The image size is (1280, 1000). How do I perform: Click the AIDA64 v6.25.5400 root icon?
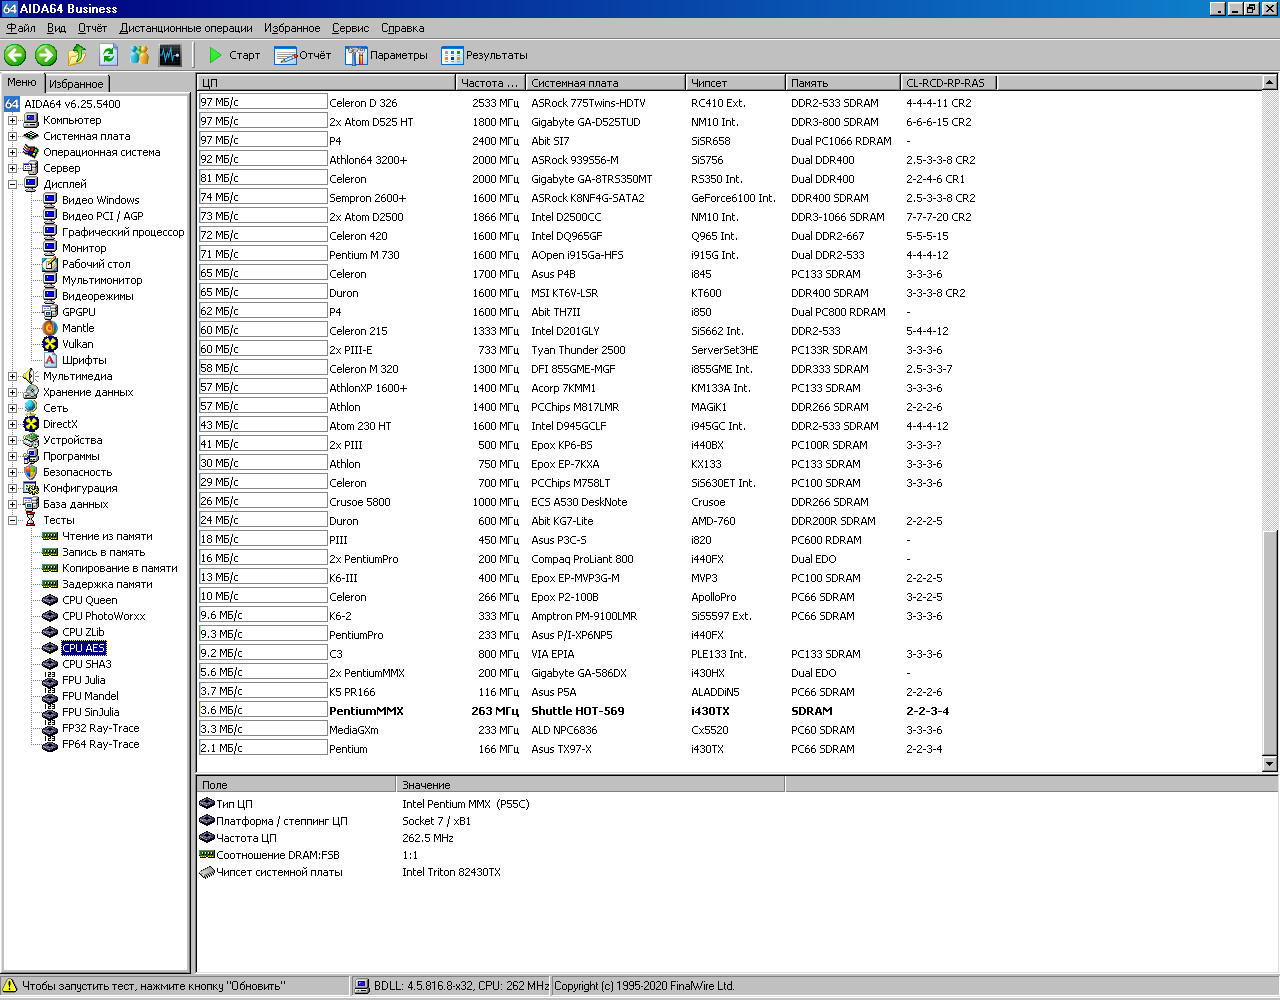[x=12, y=104]
